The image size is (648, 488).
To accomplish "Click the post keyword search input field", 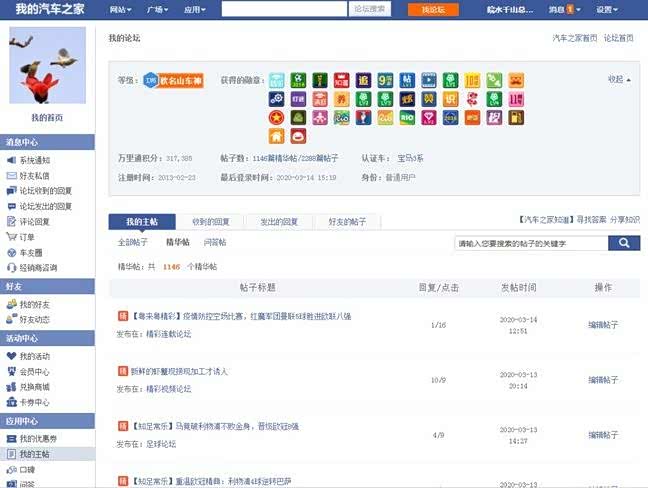I will [x=530, y=243].
